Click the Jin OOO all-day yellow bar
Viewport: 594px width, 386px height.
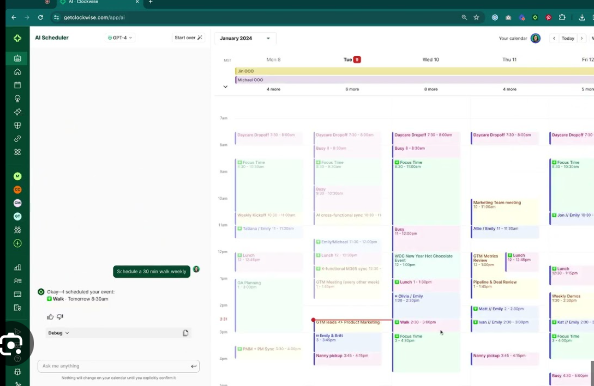coord(414,71)
